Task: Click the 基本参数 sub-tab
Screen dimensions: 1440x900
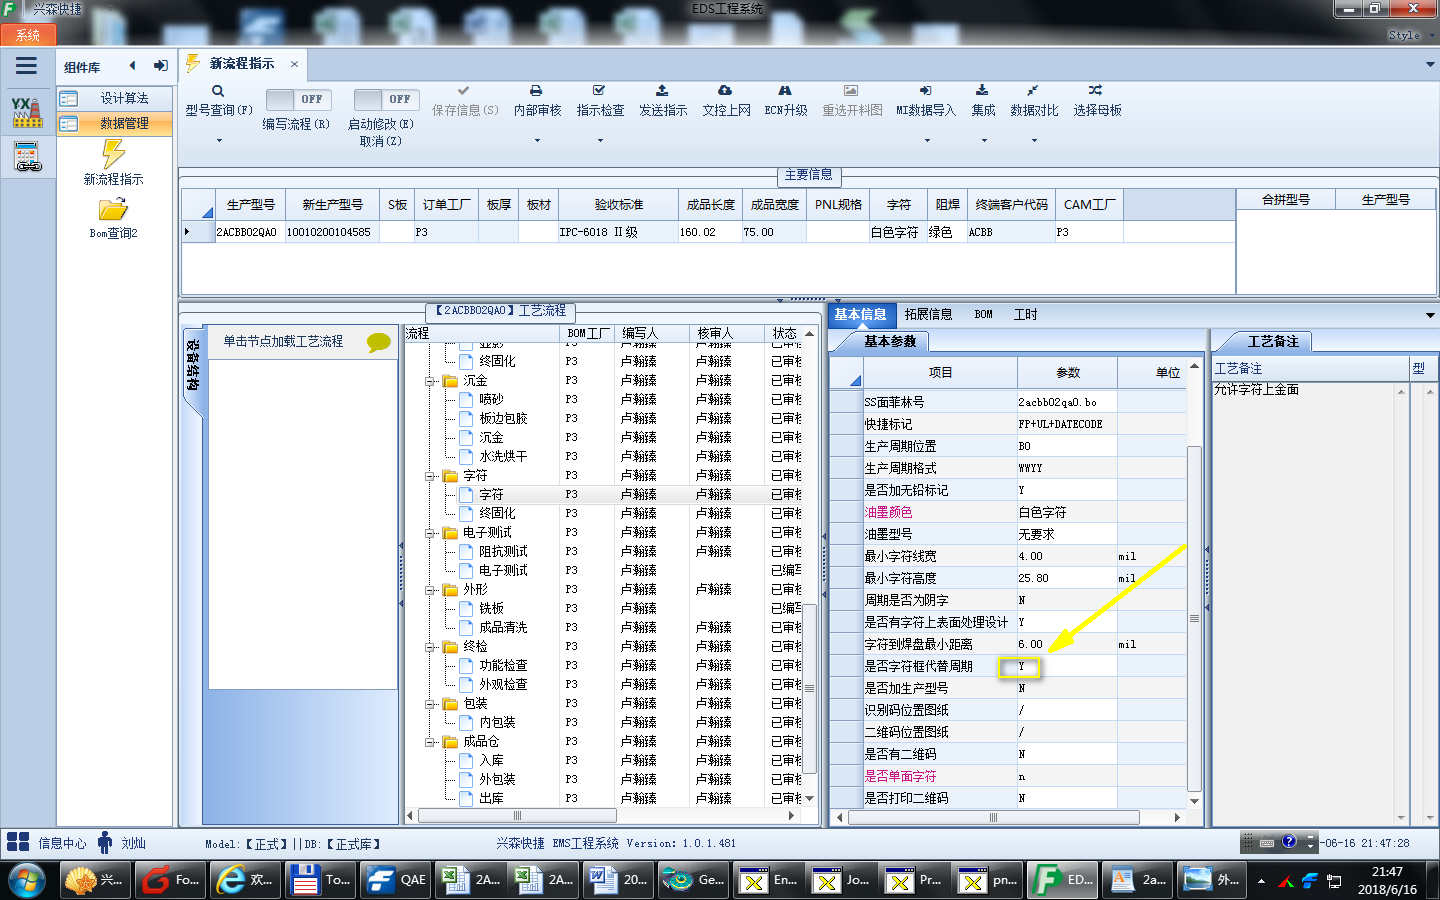Action: tap(890, 341)
